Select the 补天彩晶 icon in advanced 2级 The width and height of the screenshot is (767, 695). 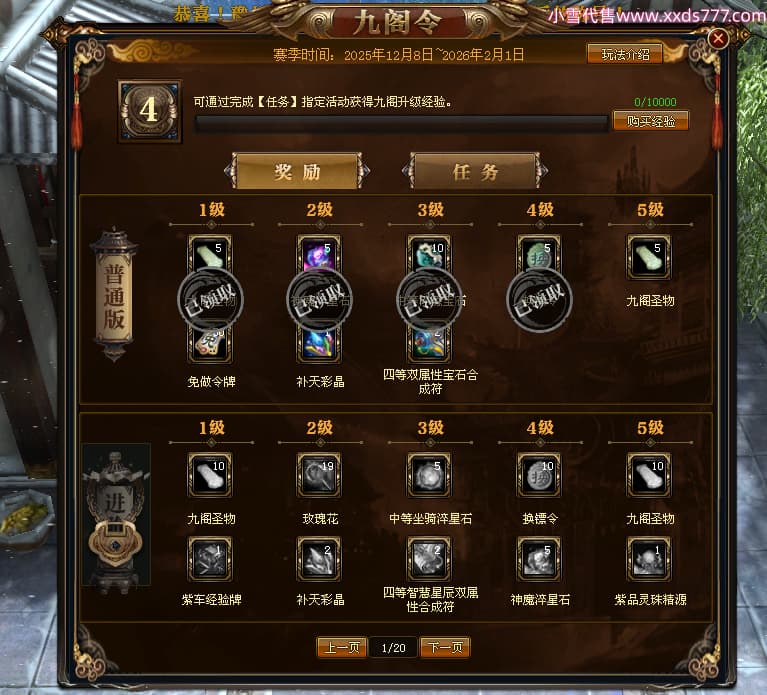coord(319,559)
